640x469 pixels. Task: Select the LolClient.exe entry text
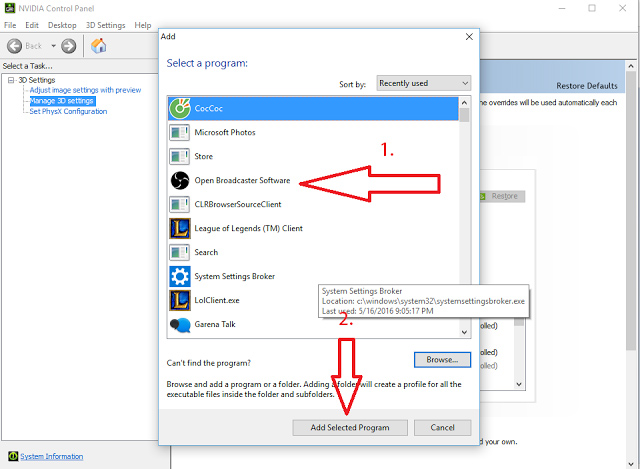pyautogui.click(x=217, y=300)
